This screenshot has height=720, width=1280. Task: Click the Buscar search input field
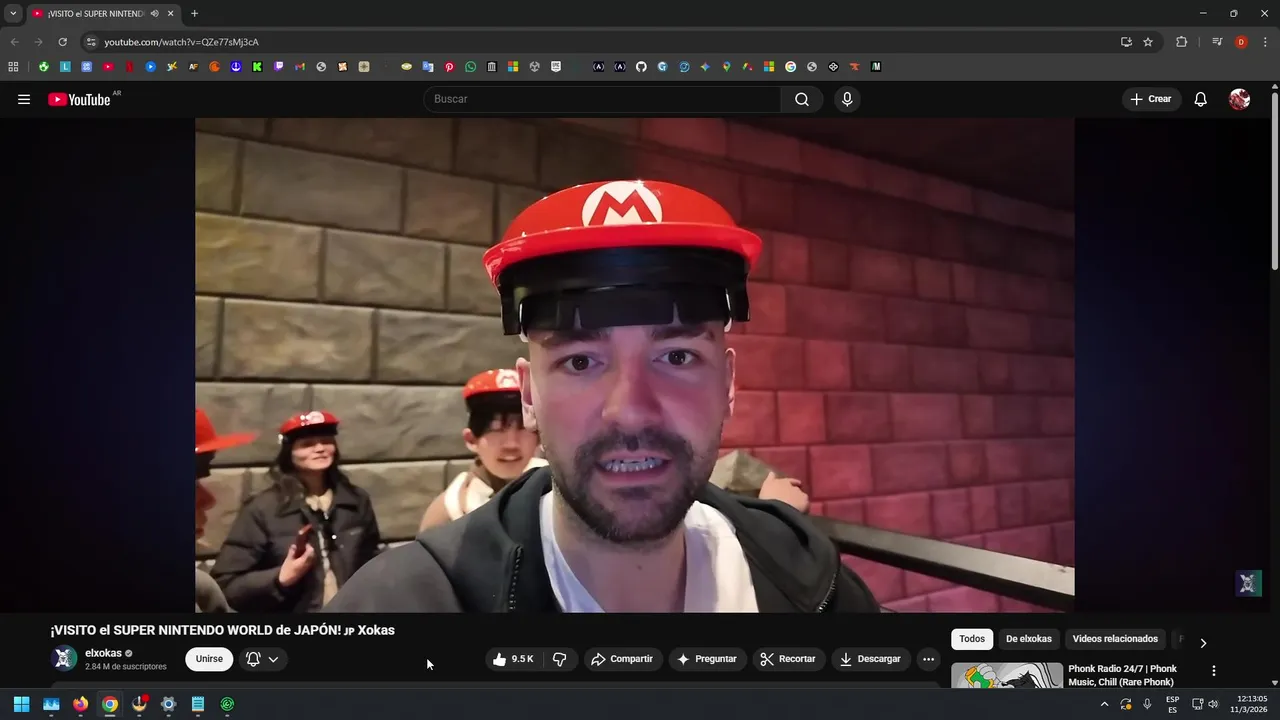tap(603, 99)
